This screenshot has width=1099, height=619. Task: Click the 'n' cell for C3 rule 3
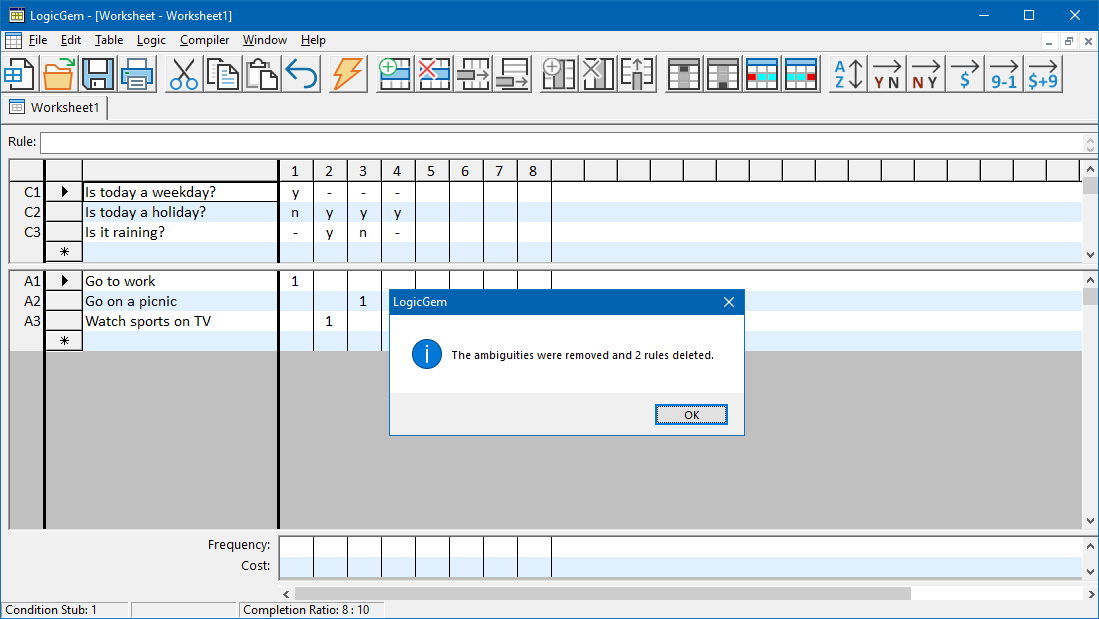(x=363, y=232)
